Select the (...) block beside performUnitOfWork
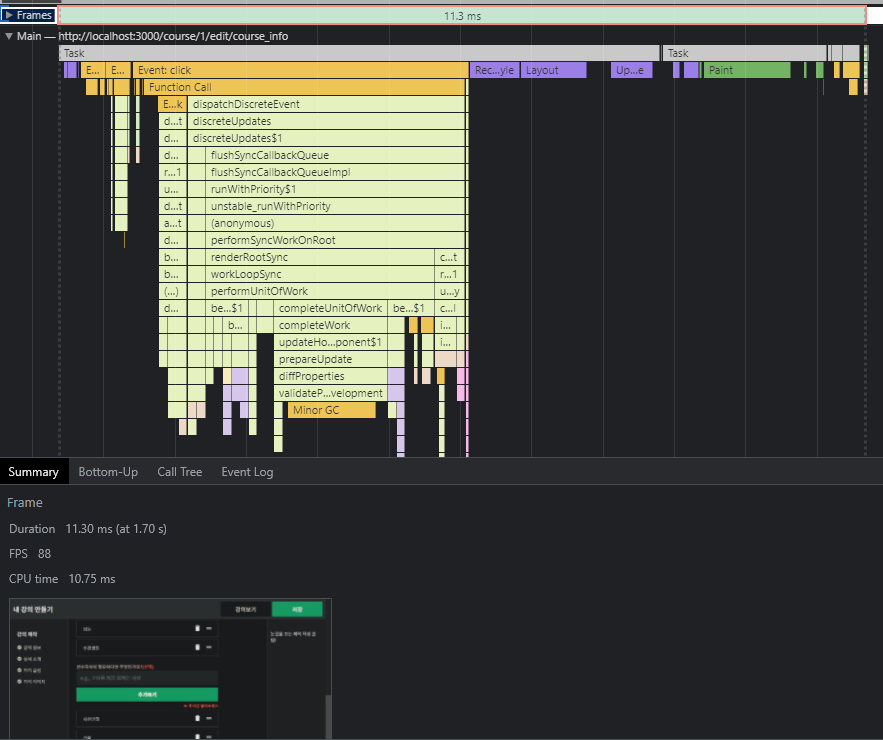 point(172,291)
